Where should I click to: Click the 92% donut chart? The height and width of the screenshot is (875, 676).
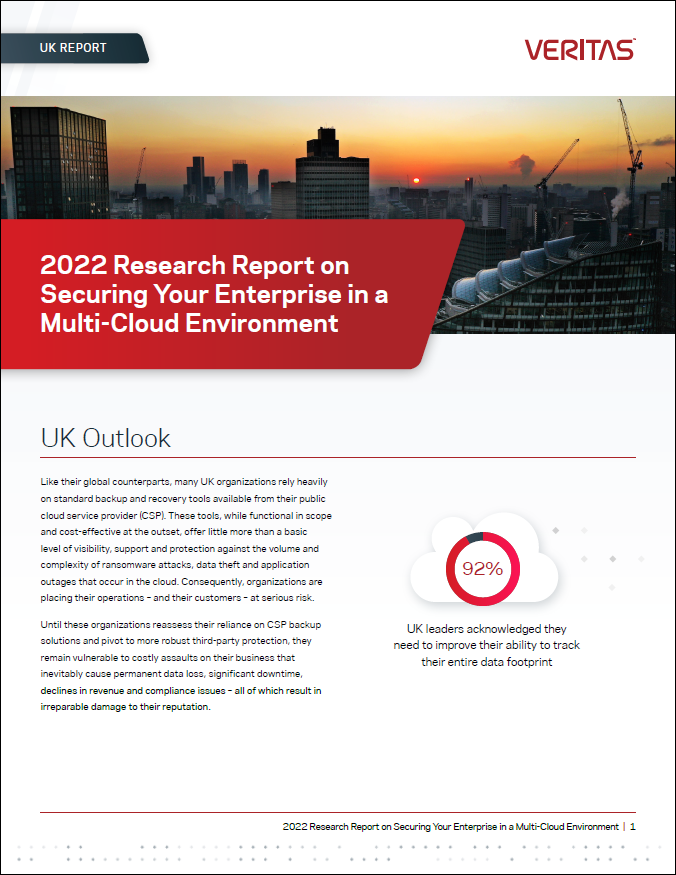coord(481,570)
